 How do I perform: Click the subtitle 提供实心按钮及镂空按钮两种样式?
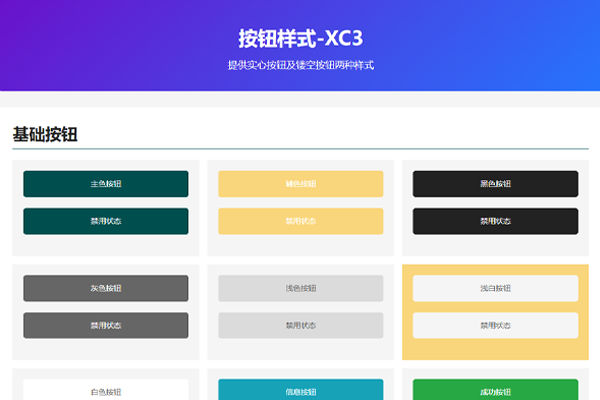(x=300, y=65)
